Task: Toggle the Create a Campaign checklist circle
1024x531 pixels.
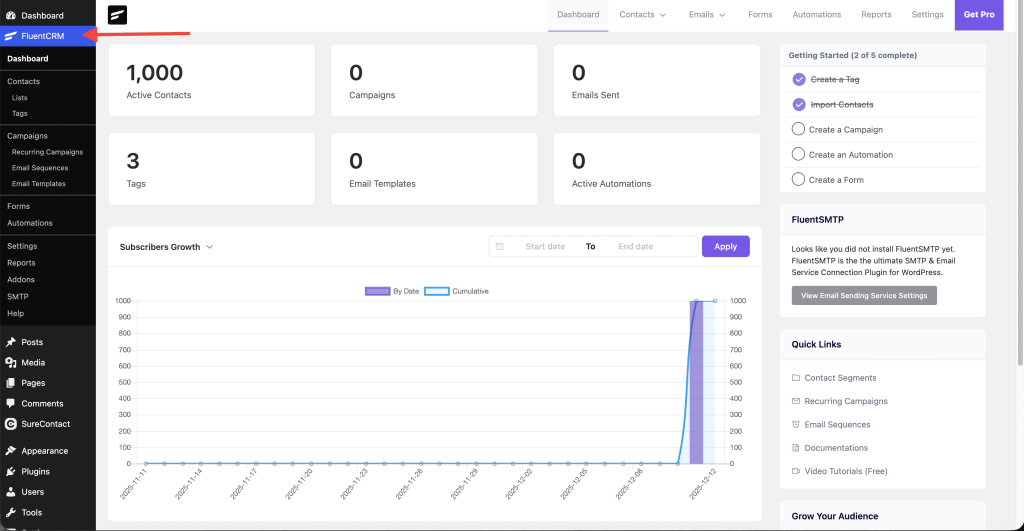Action: 798,129
